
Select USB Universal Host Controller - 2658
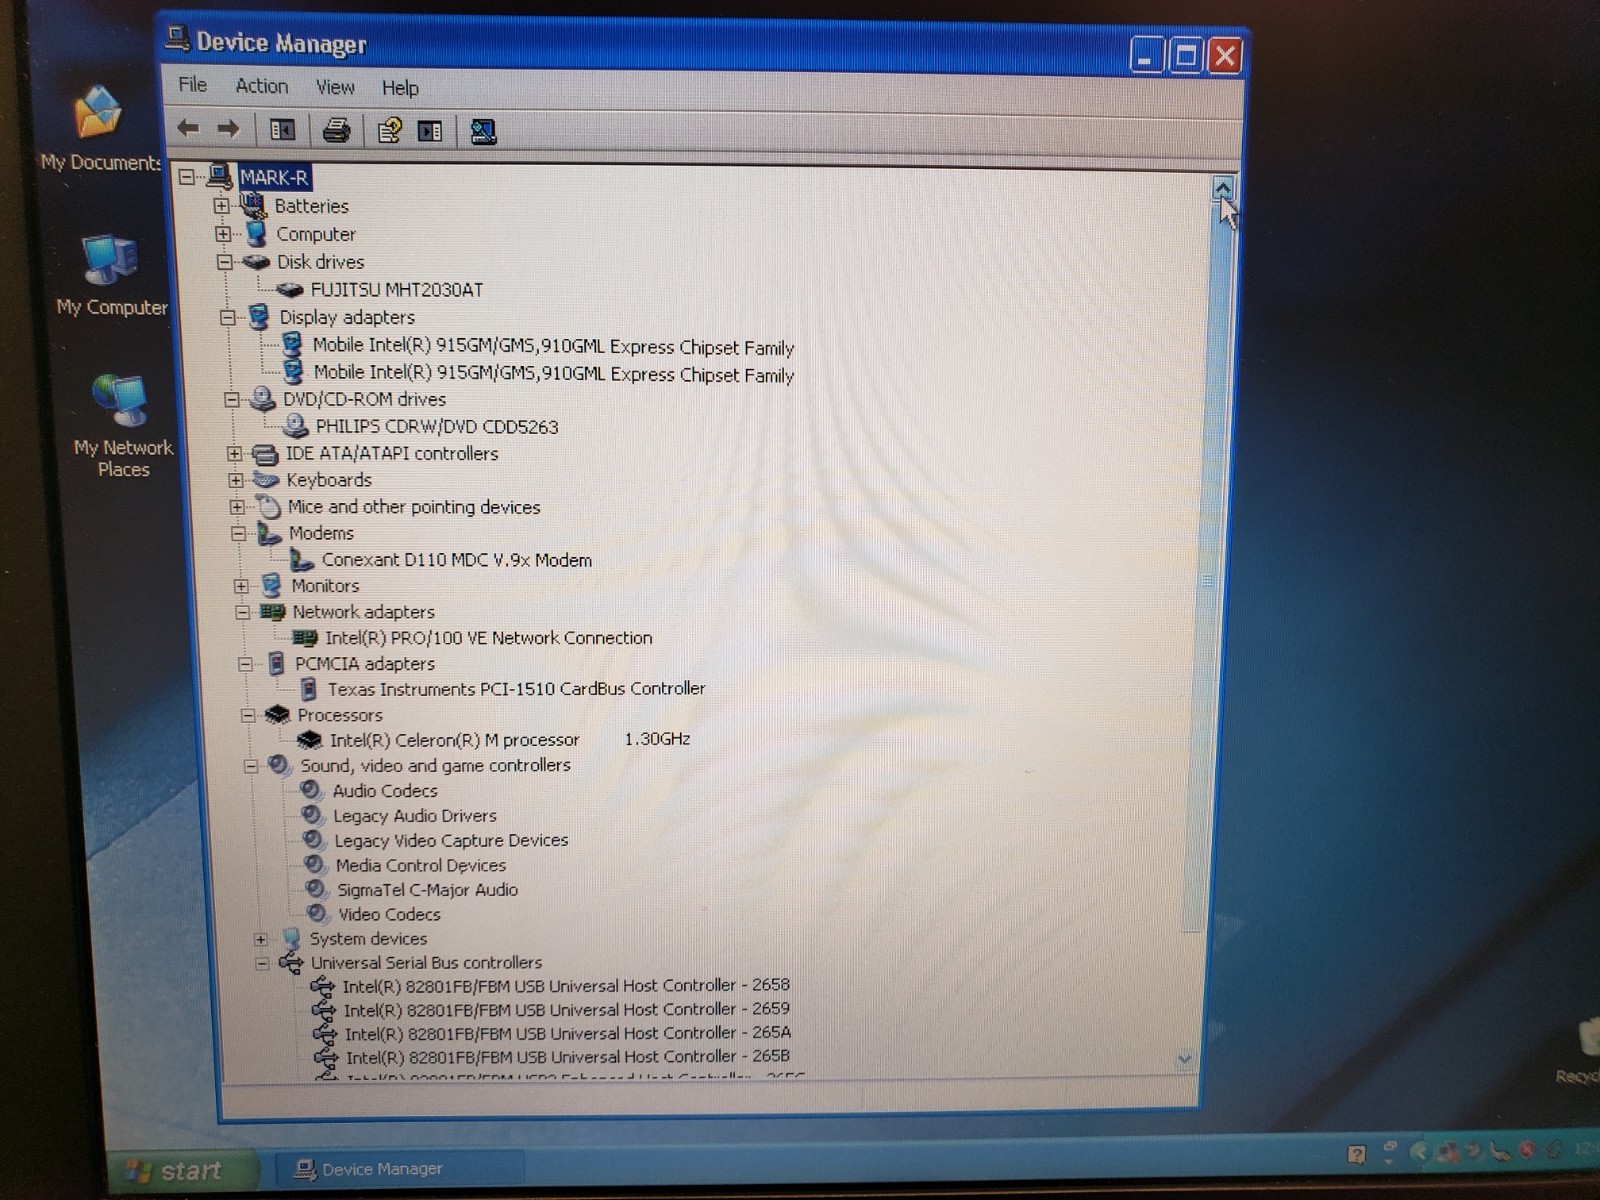coord(566,986)
